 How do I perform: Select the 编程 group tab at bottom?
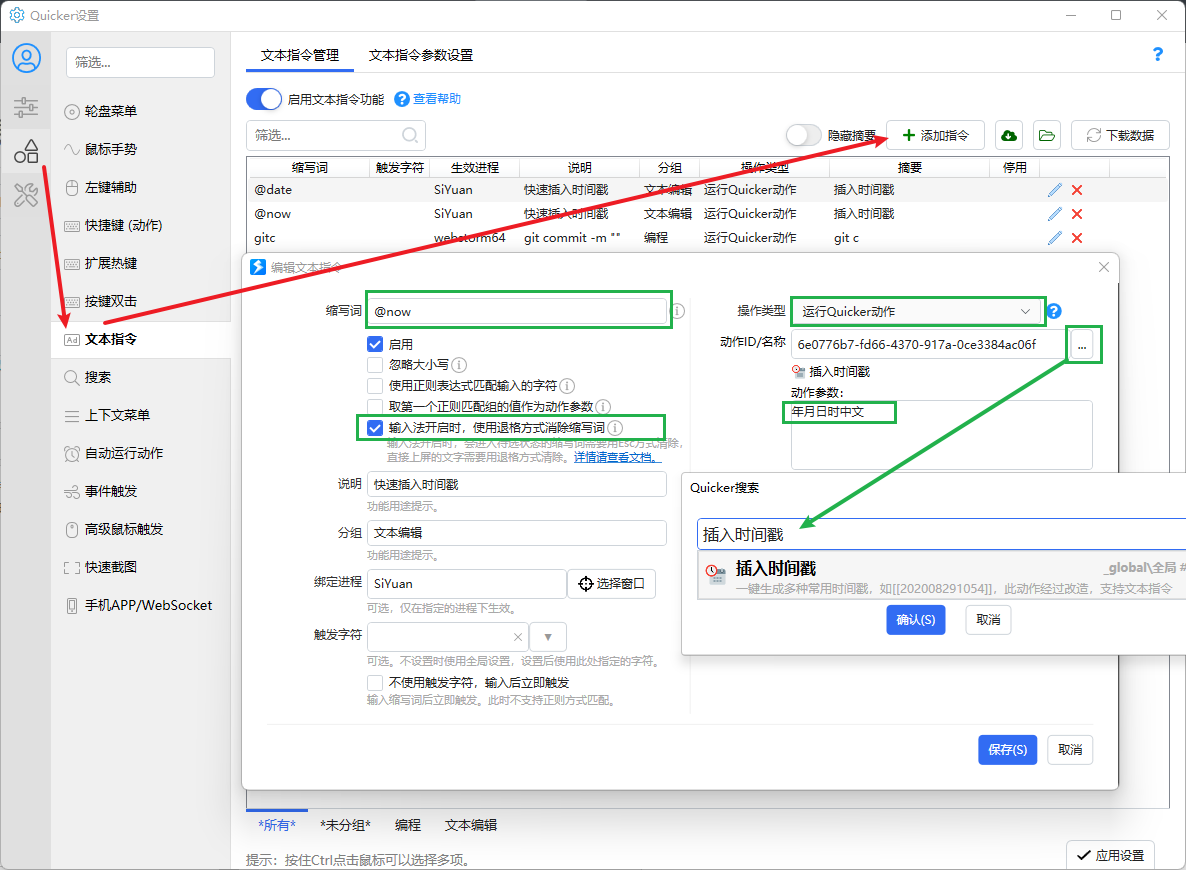(x=407, y=825)
